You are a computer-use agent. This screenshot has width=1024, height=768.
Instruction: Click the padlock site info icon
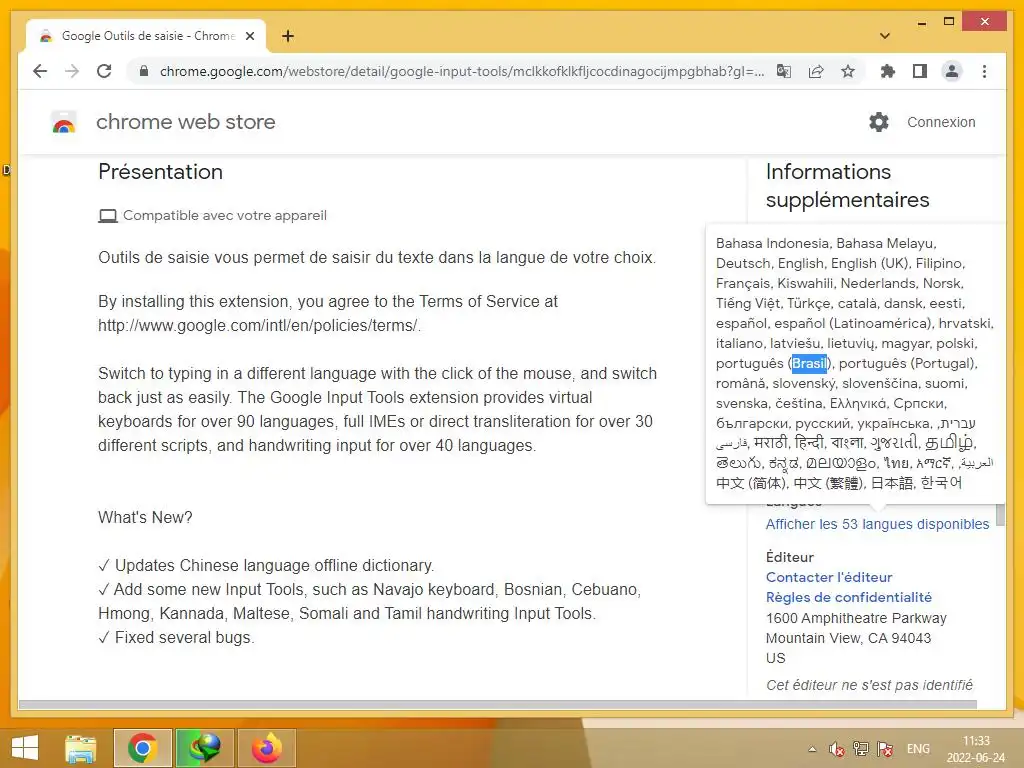(144, 71)
